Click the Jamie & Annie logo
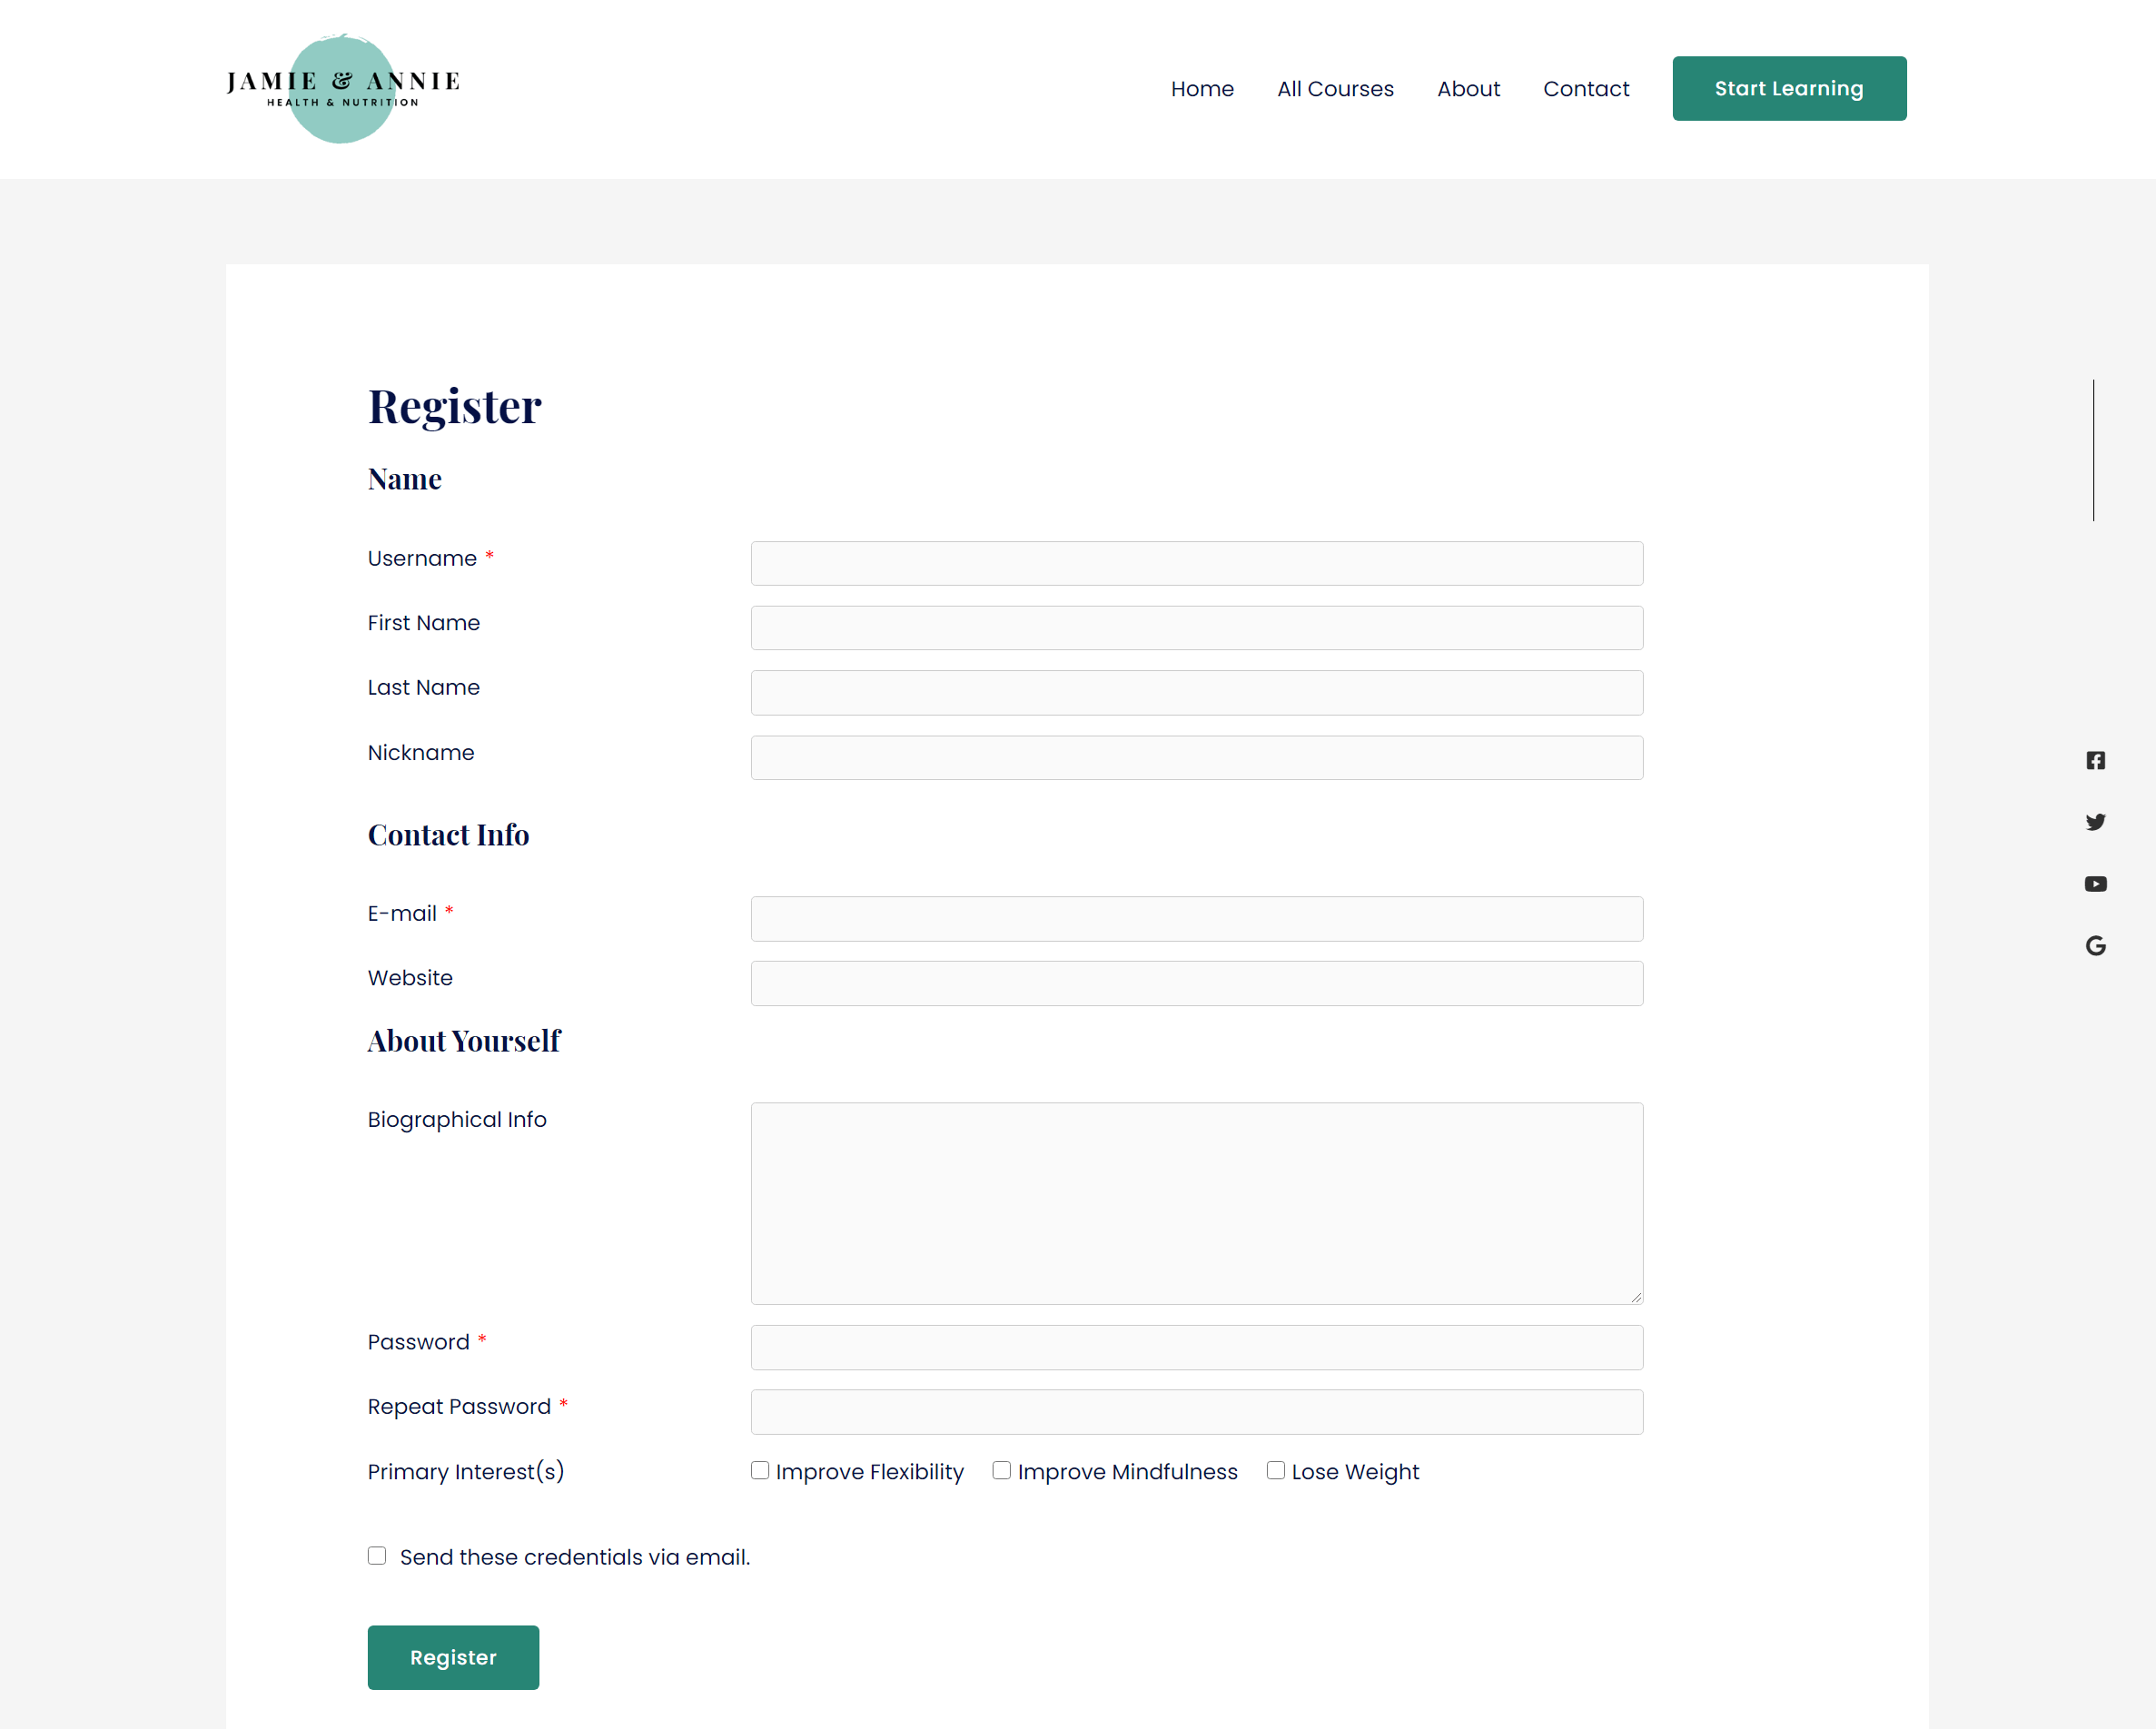Image resolution: width=2156 pixels, height=1729 pixels. pyautogui.click(x=344, y=86)
